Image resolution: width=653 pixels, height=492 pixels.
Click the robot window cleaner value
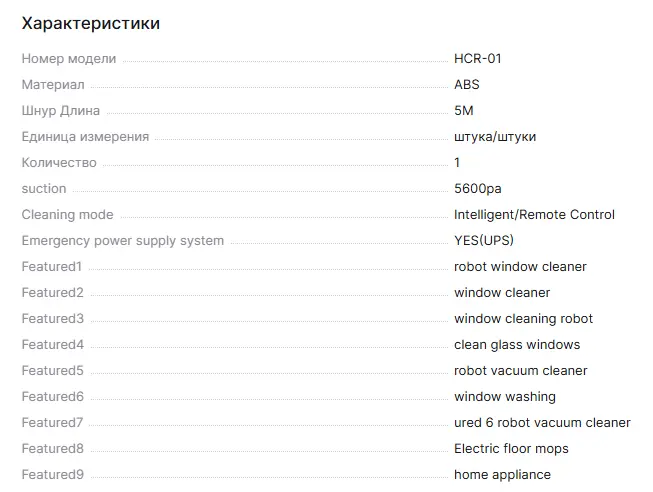(x=520, y=267)
